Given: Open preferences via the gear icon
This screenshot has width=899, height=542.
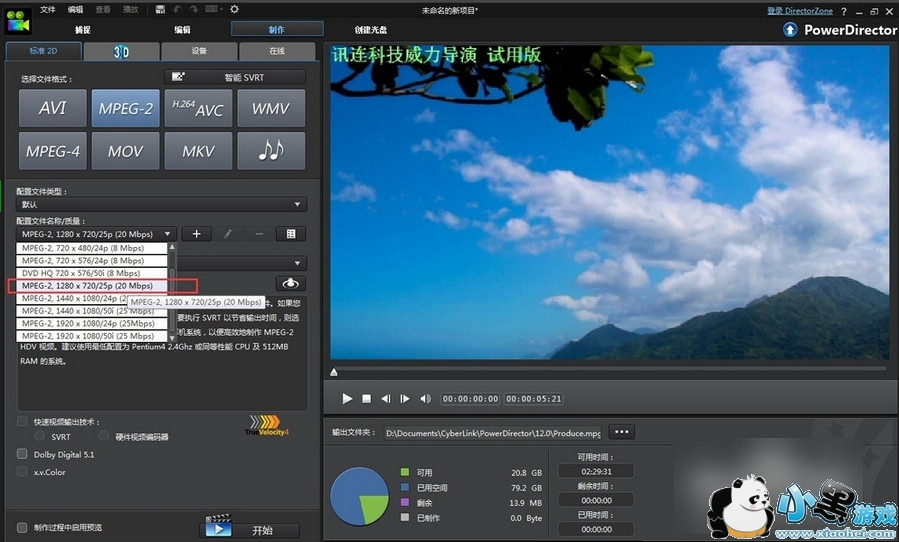Looking at the screenshot, I should [234, 9].
